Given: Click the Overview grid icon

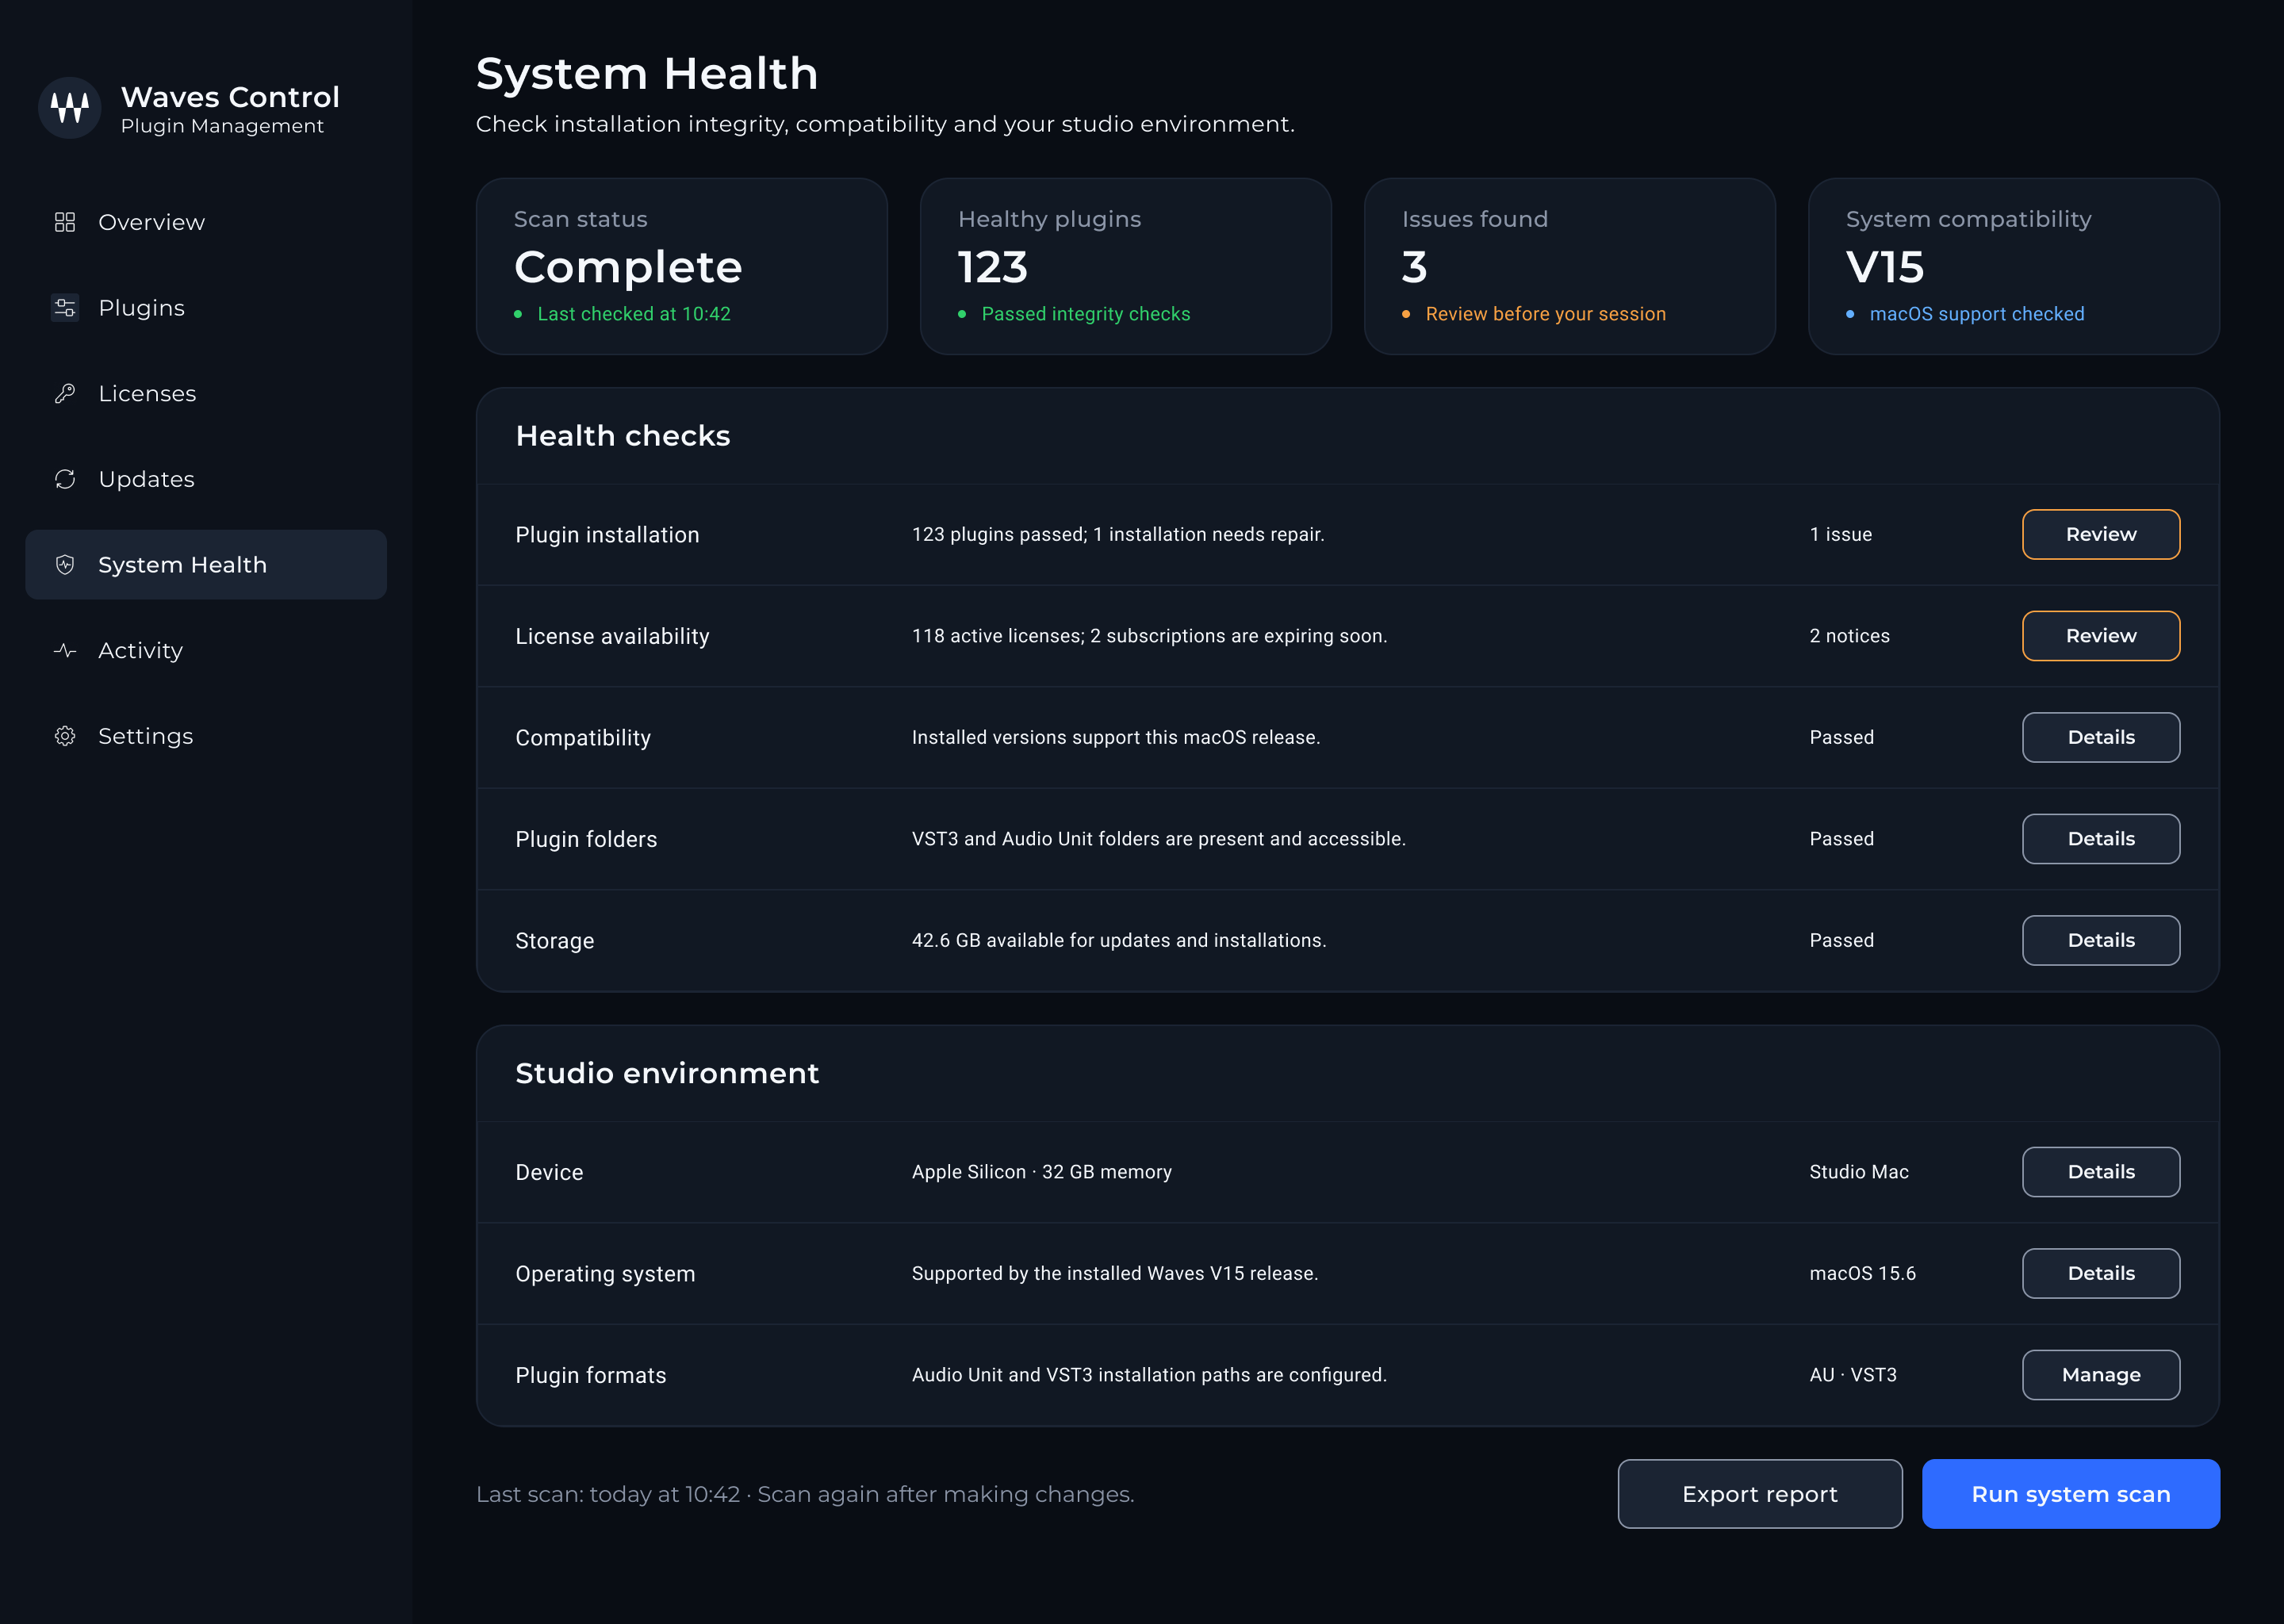Looking at the screenshot, I should point(65,222).
